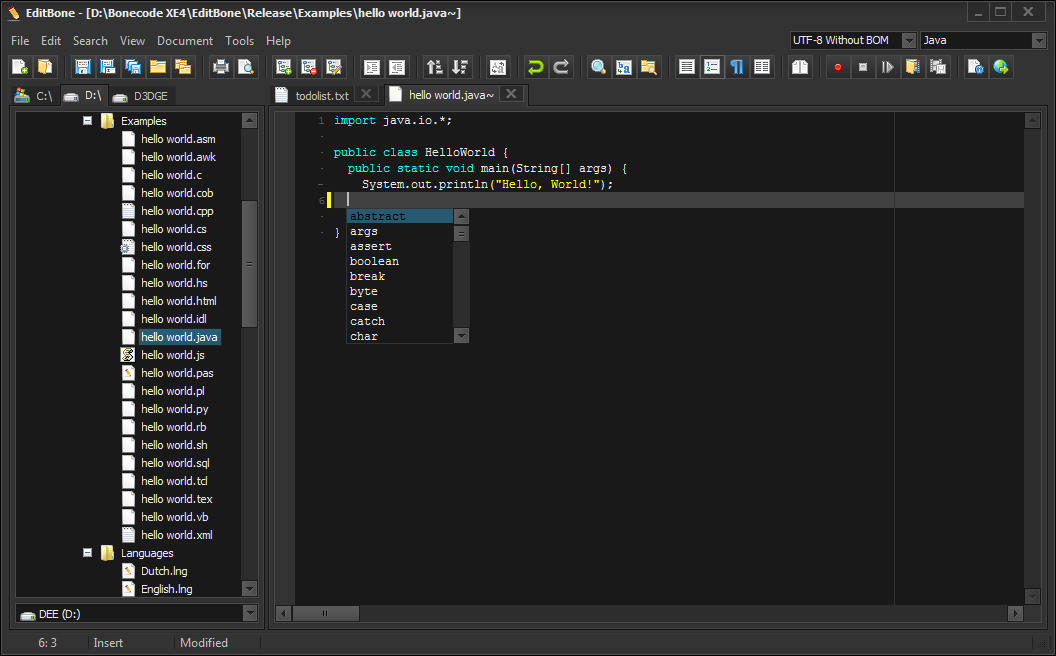Click the tree icon with green plus
The width and height of the screenshot is (1056, 656).
pyautogui.click(x=284, y=67)
